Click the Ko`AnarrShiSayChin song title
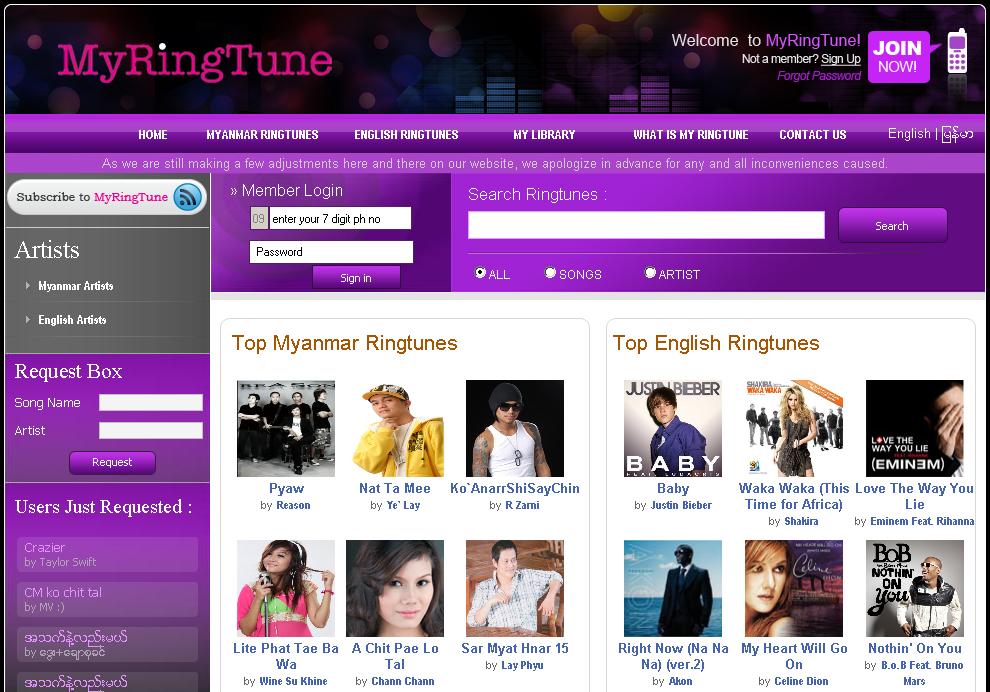990x692 pixels. pos(515,488)
